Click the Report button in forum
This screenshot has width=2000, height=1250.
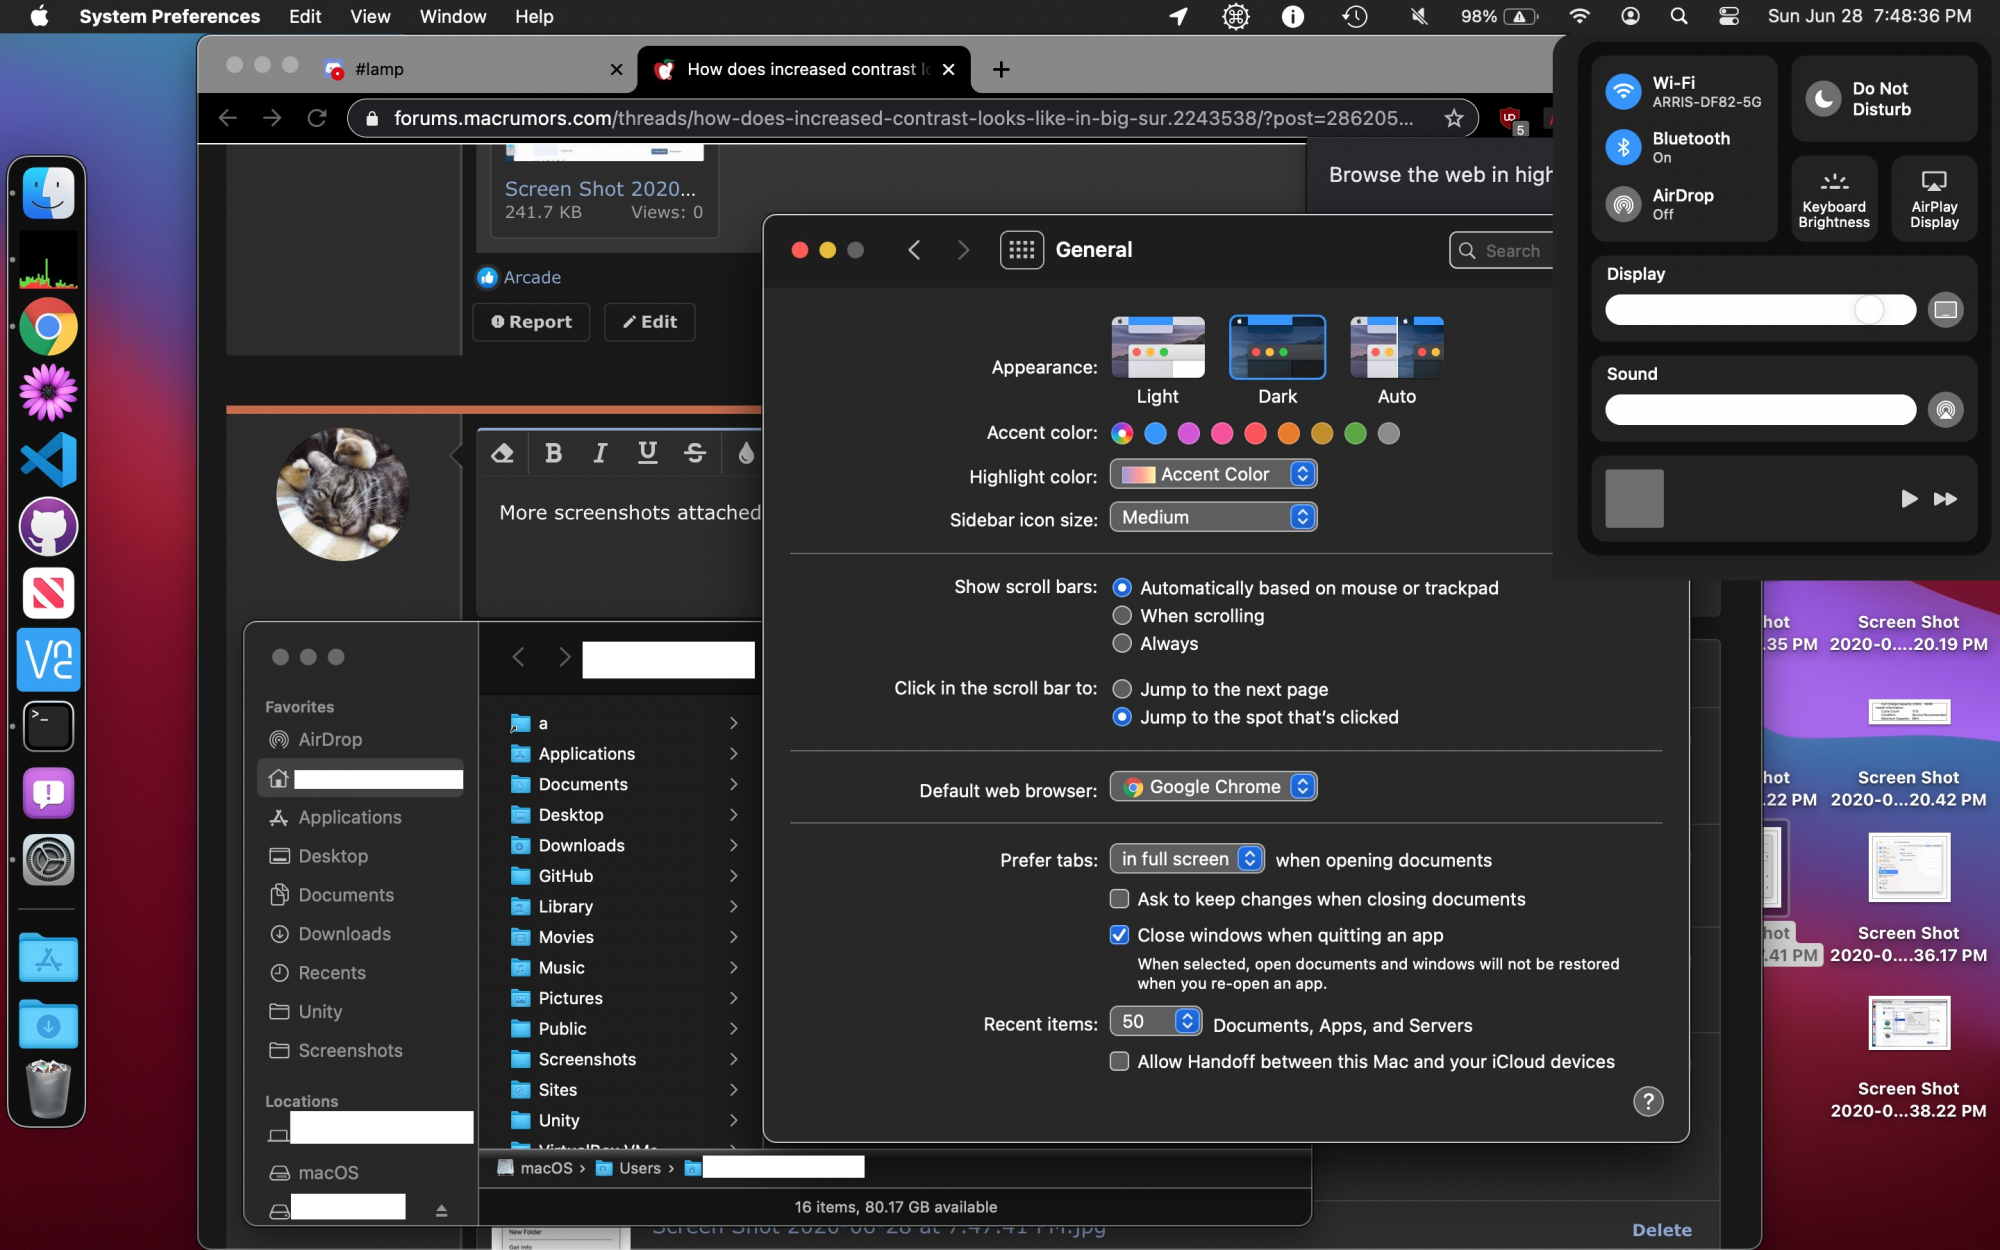531,322
